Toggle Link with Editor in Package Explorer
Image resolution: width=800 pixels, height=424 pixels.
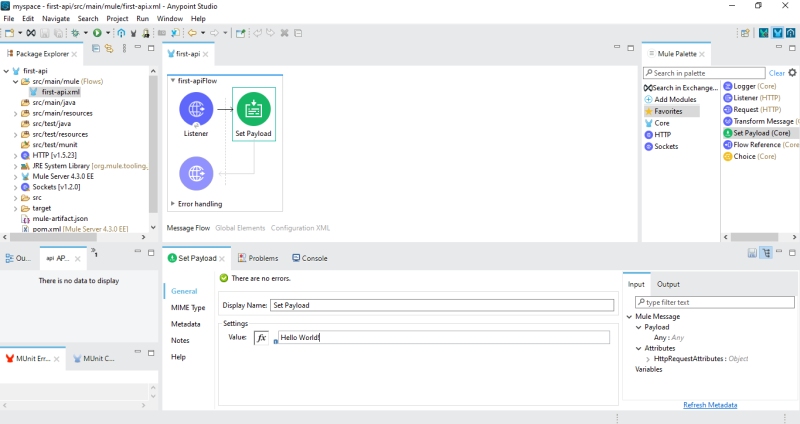109,48
